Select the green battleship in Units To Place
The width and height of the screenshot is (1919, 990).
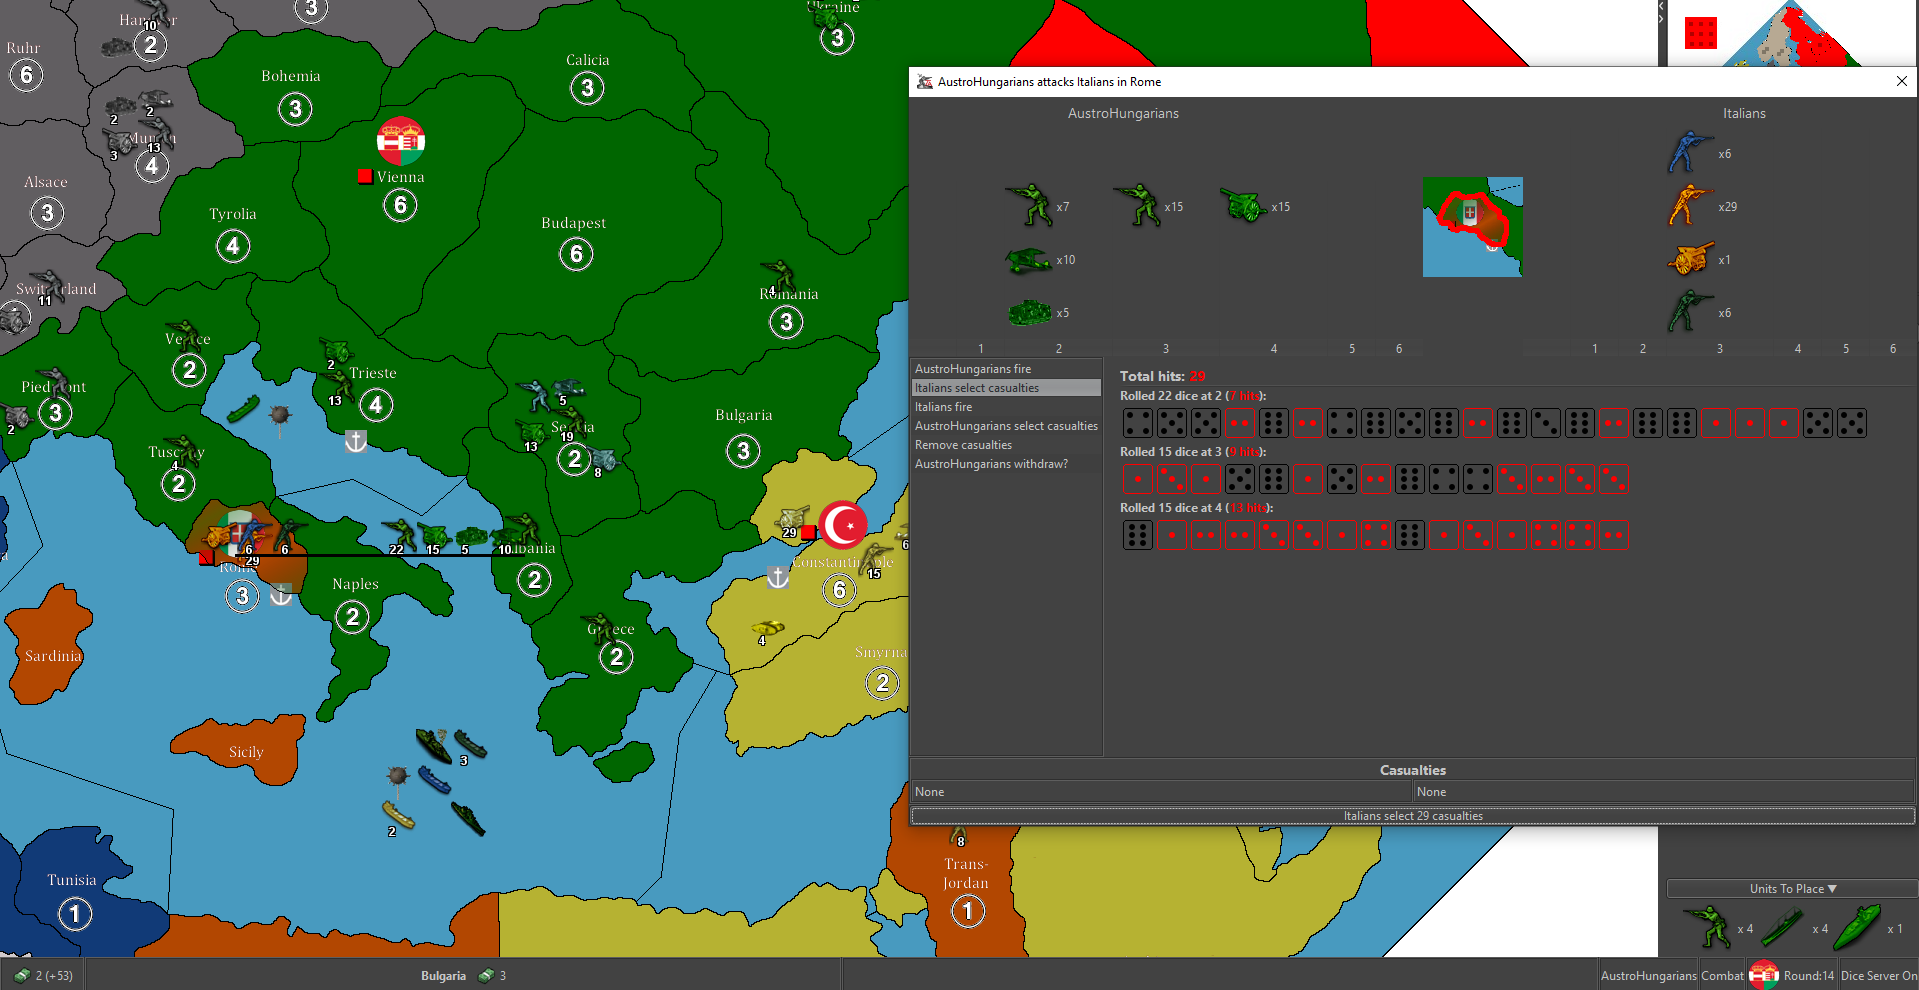(1857, 927)
